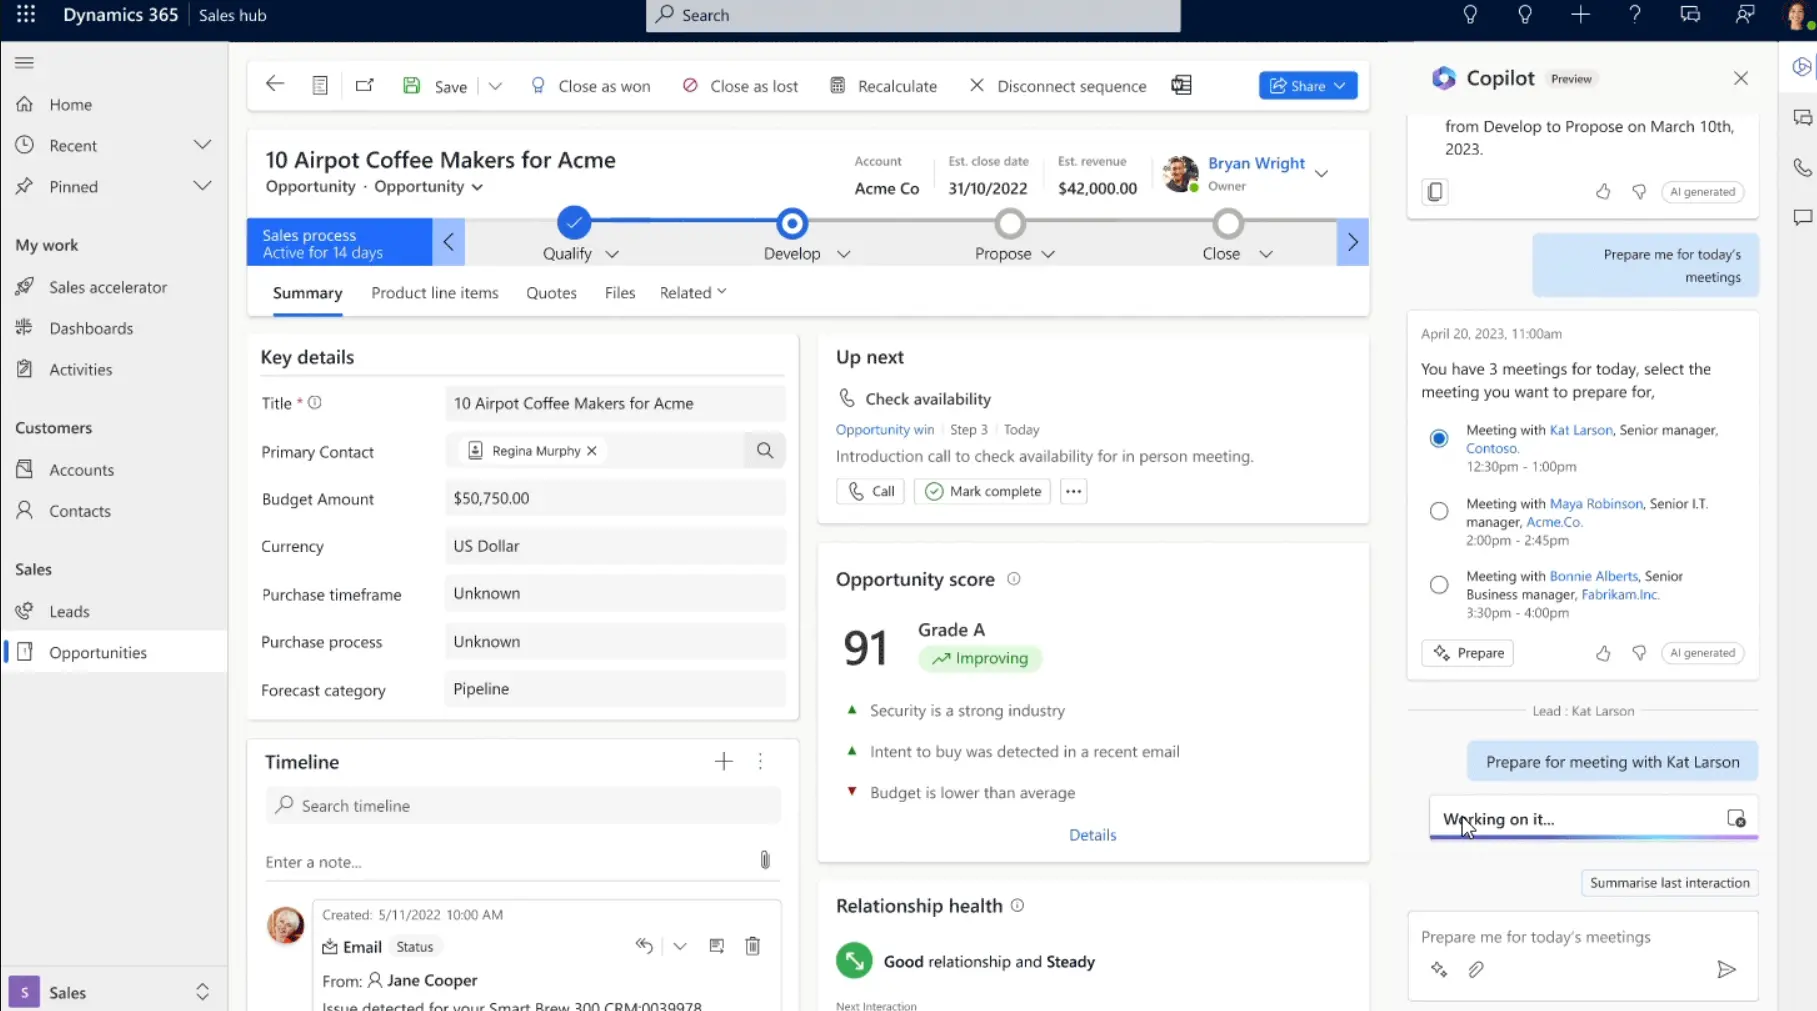Stop the Working on it response
Screen dimensions: 1817x1011
[x=1736, y=819]
